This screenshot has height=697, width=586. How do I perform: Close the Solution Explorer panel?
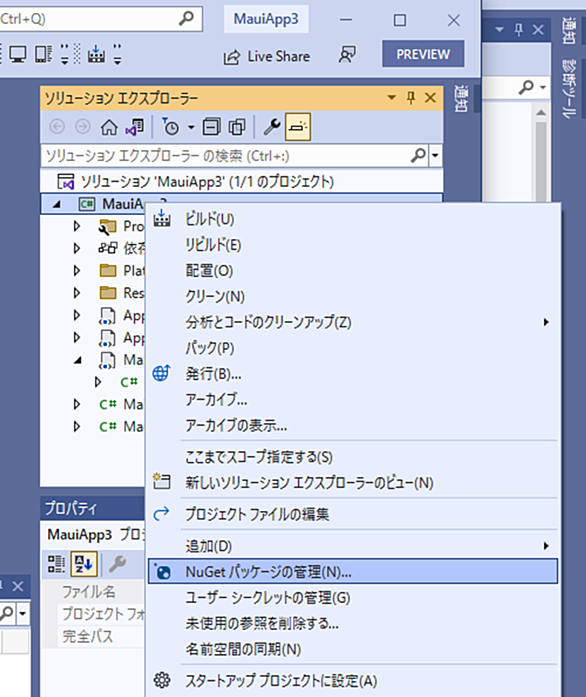(x=430, y=97)
